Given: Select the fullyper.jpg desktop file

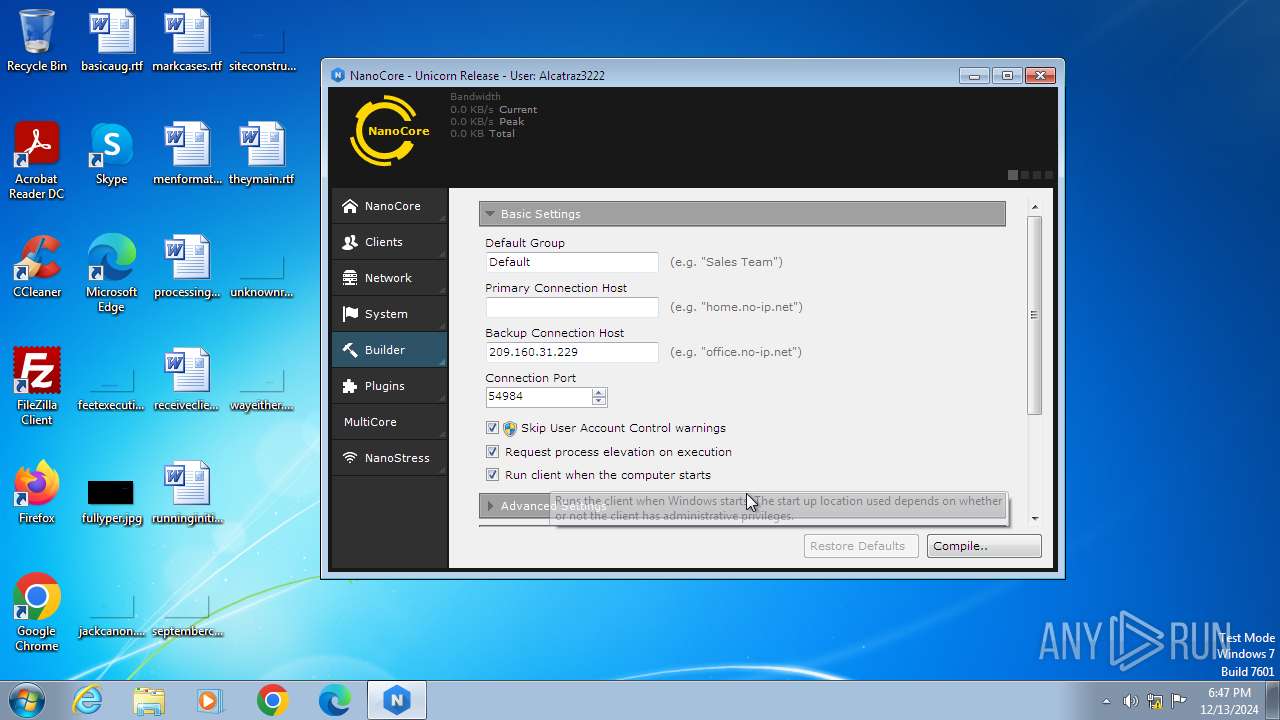Looking at the screenshot, I should coord(112,500).
